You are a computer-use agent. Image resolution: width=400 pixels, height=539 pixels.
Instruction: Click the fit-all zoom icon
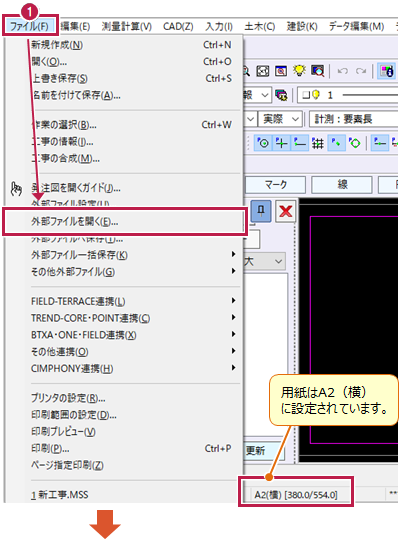click(x=263, y=71)
